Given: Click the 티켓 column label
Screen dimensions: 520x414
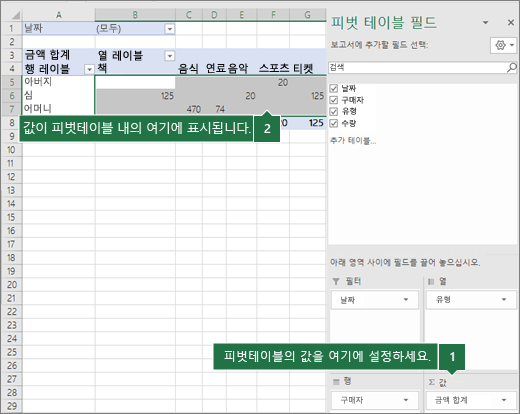Looking at the screenshot, I should click(303, 69).
